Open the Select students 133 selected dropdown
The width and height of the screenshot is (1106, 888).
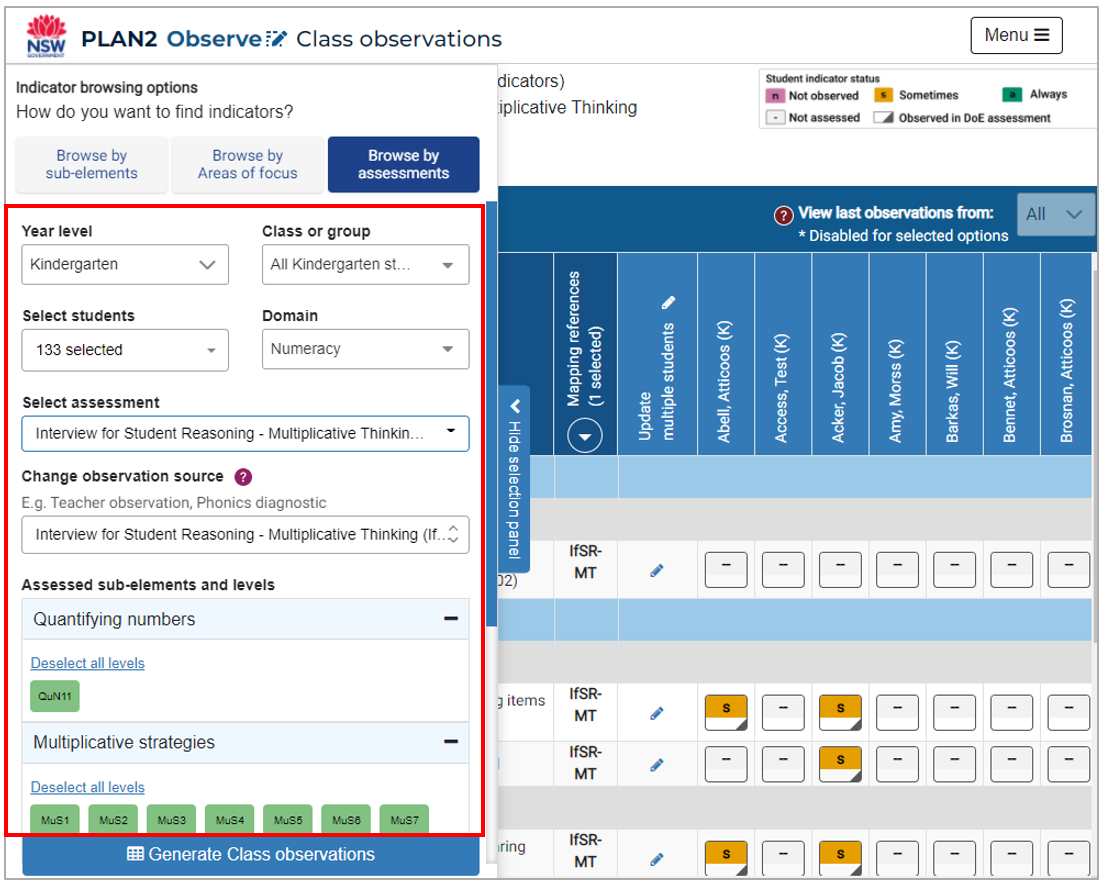tap(125, 350)
